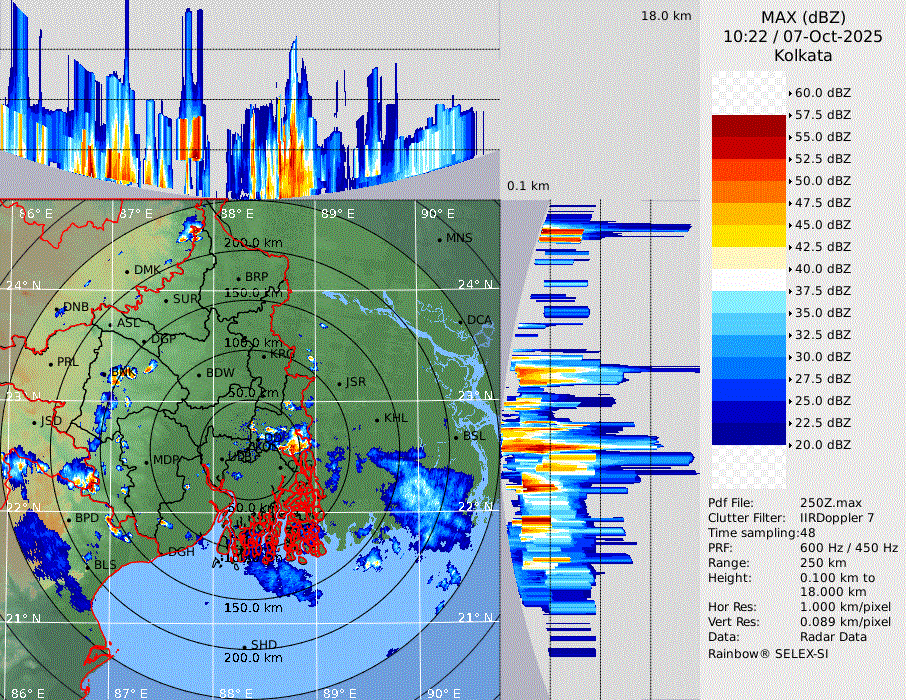
Task: Click the Rainbow SELEX-SI text
Action: [x=768, y=653]
